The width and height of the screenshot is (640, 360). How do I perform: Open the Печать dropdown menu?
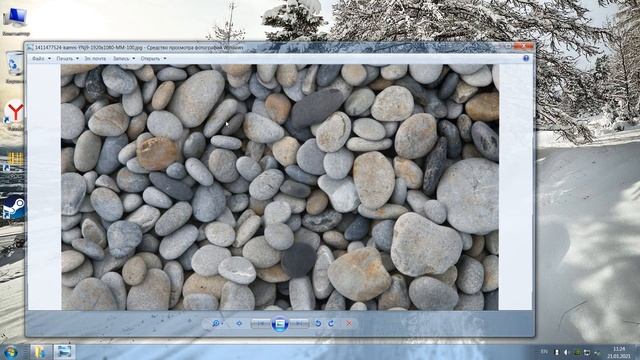coord(67,58)
